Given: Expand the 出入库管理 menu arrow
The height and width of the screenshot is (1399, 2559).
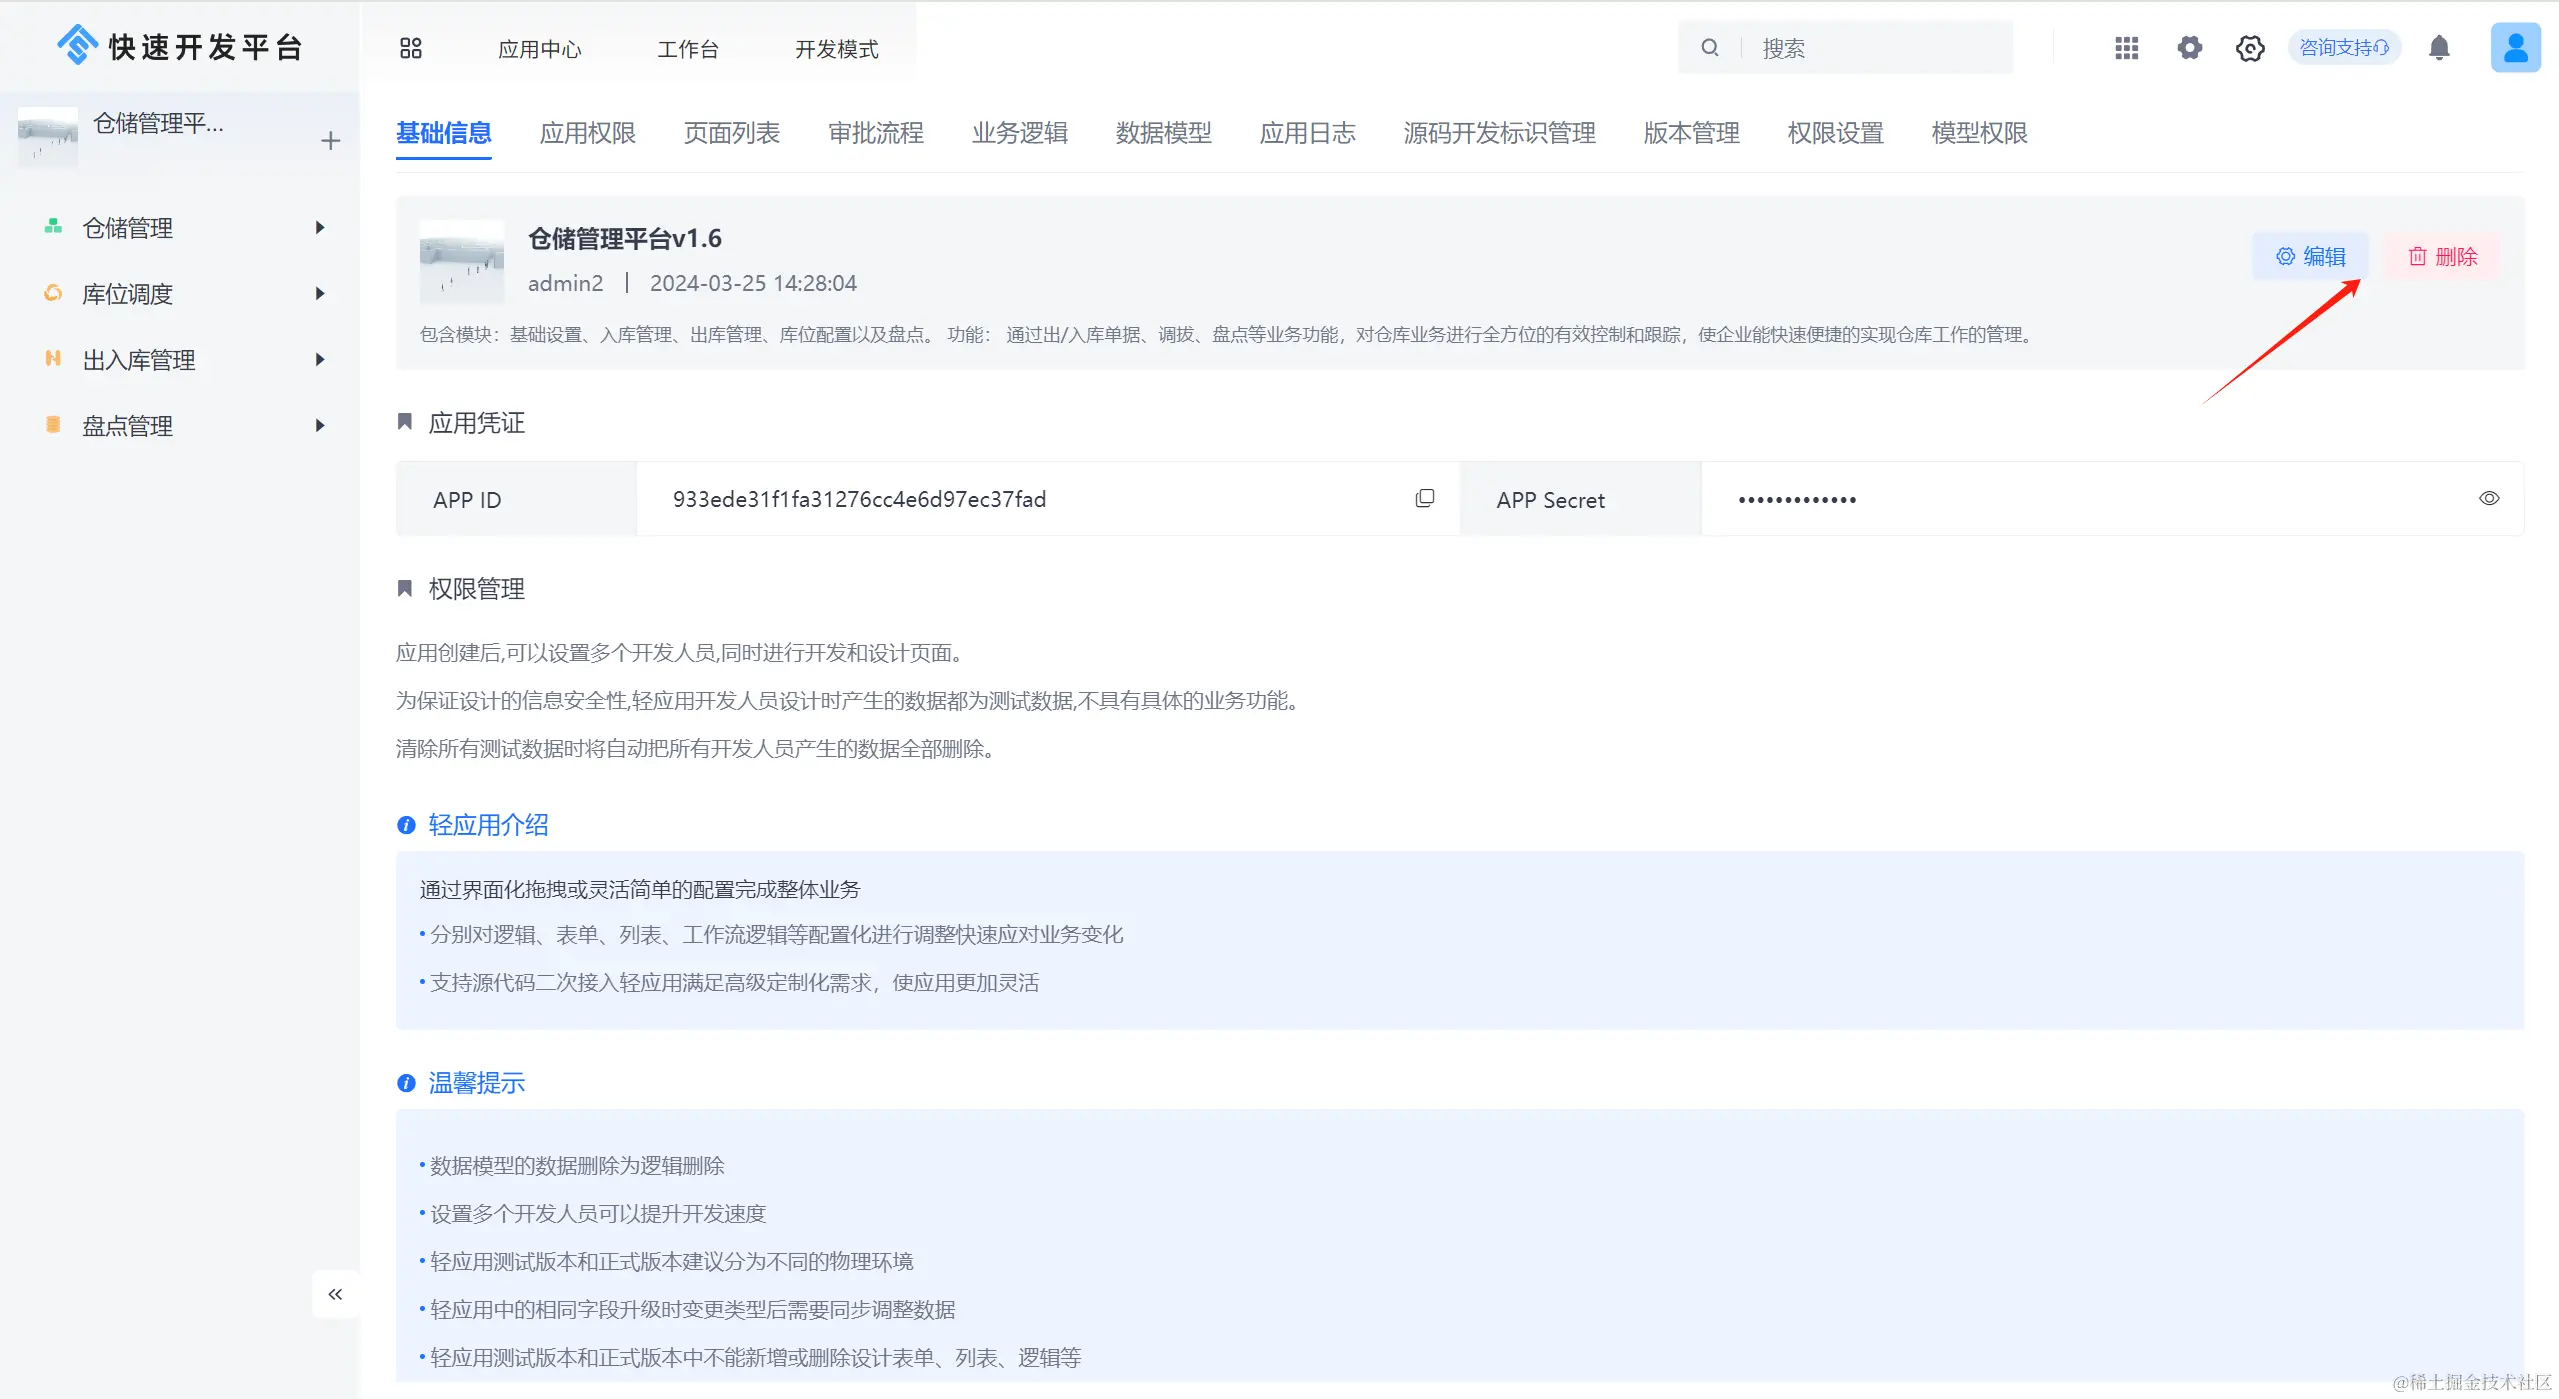Looking at the screenshot, I should (320, 360).
